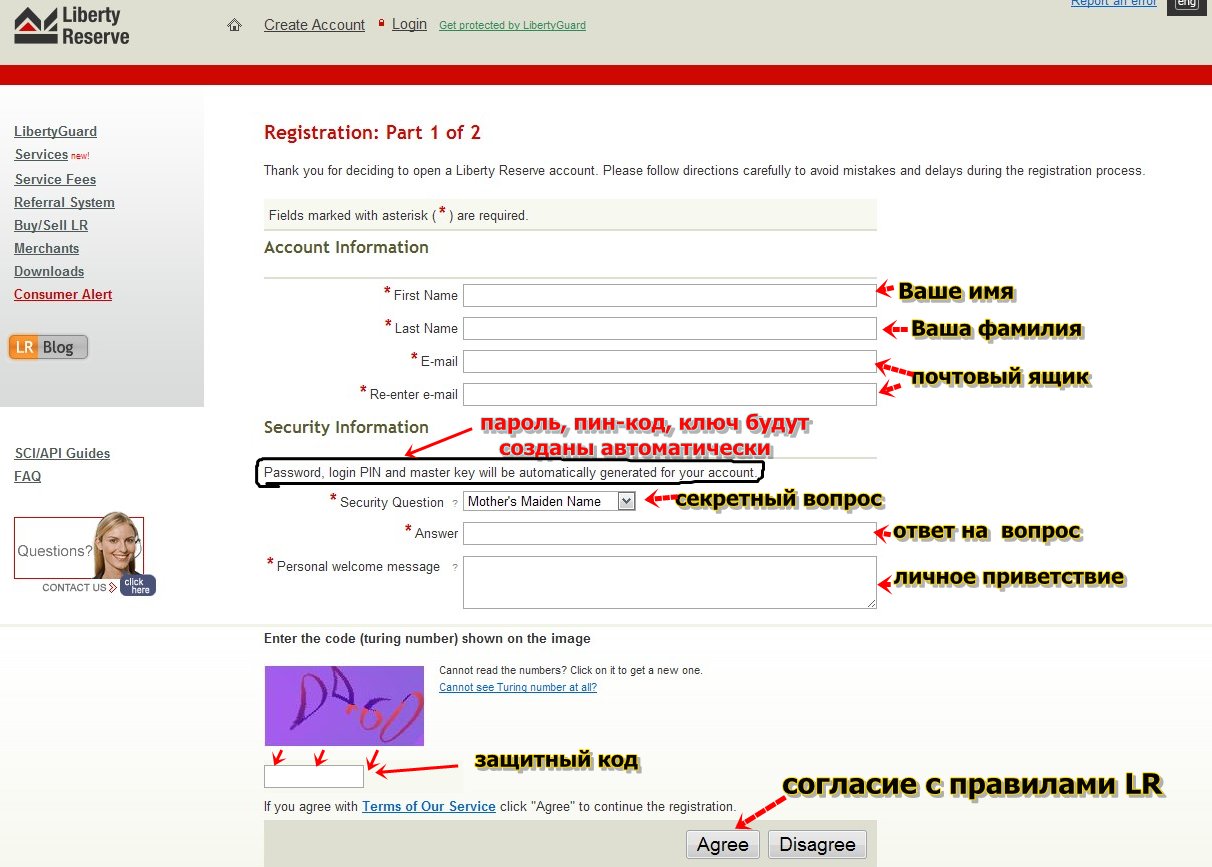1212x867 pixels.
Task: Click the 'Registration: Part 1 of 2' heading
Action: click(372, 132)
